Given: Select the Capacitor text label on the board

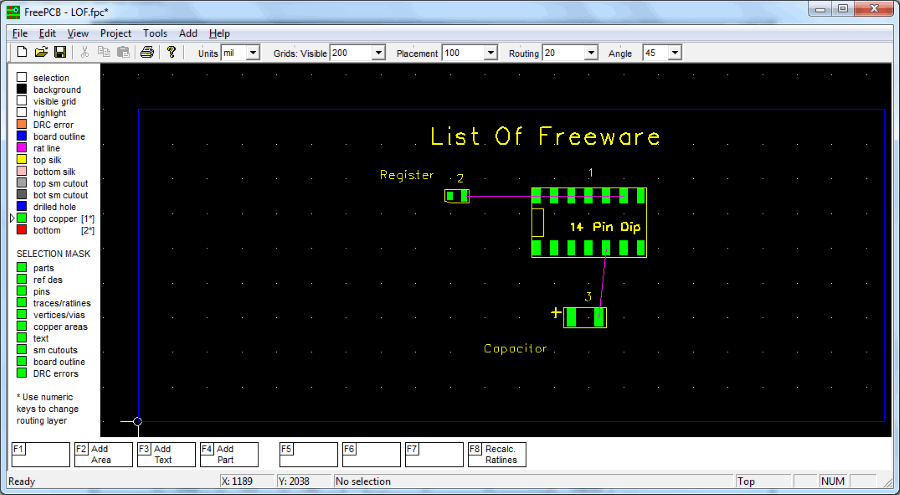Looking at the screenshot, I should click(x=515, y=349).
